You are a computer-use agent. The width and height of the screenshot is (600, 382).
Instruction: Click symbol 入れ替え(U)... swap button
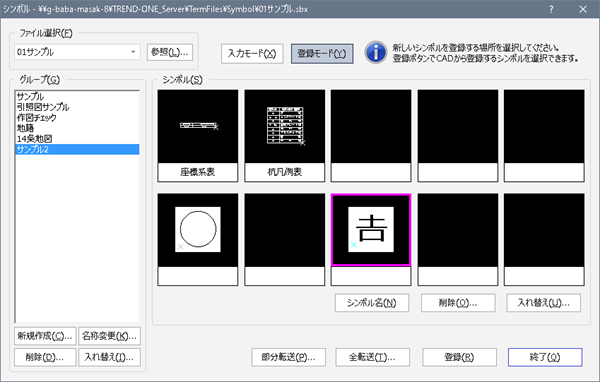coord(544,303)
